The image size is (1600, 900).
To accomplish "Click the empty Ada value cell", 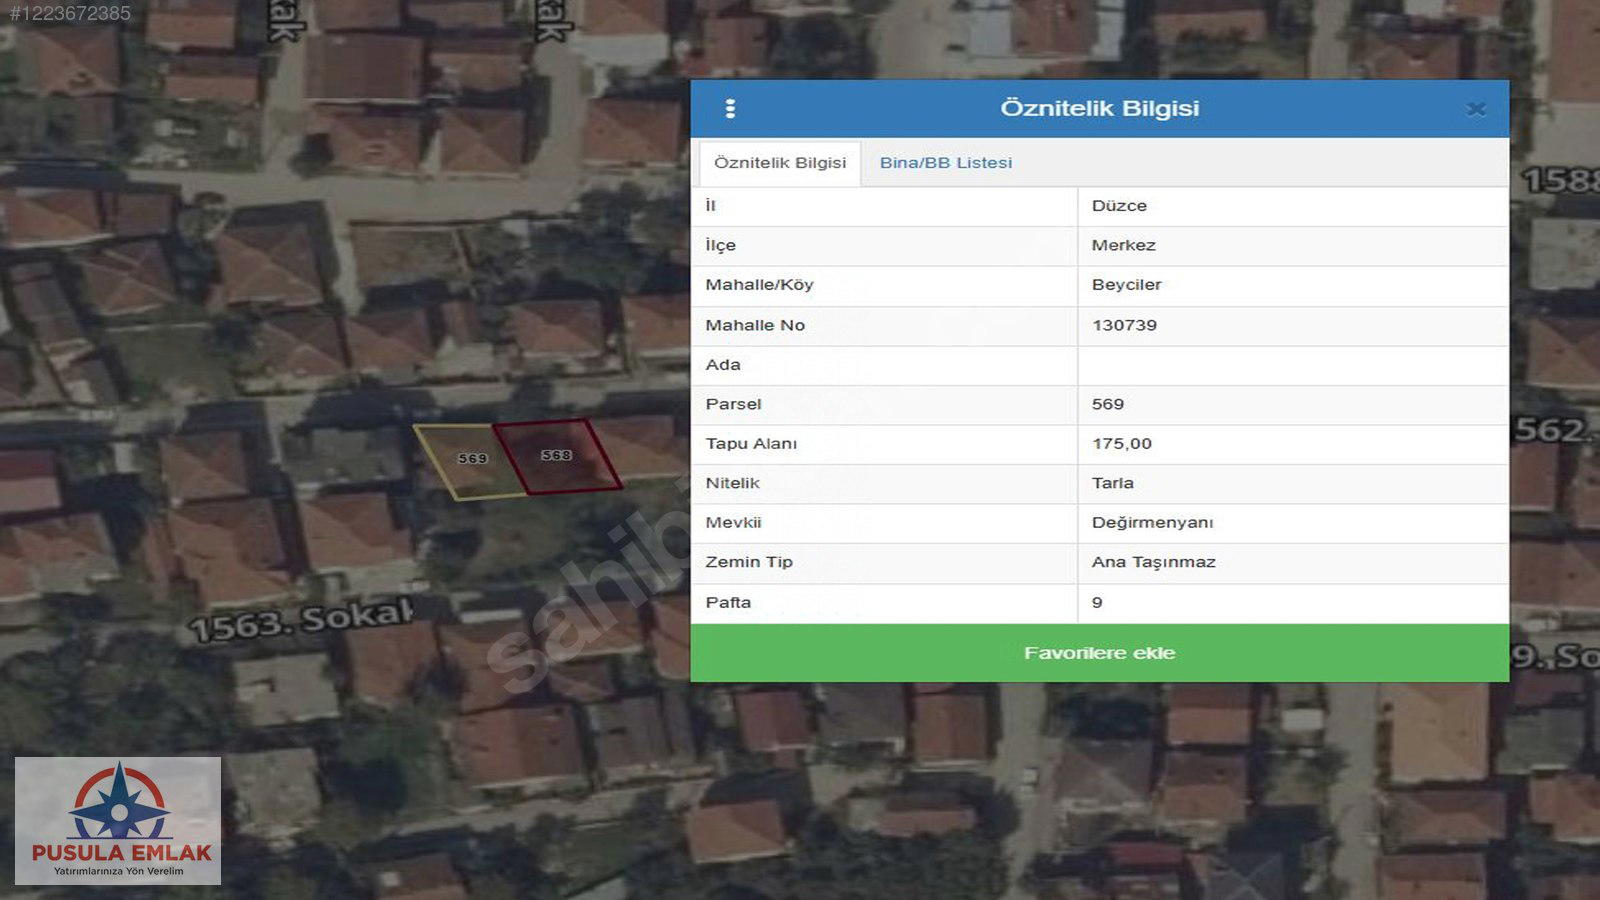I will pos(1292,365).
